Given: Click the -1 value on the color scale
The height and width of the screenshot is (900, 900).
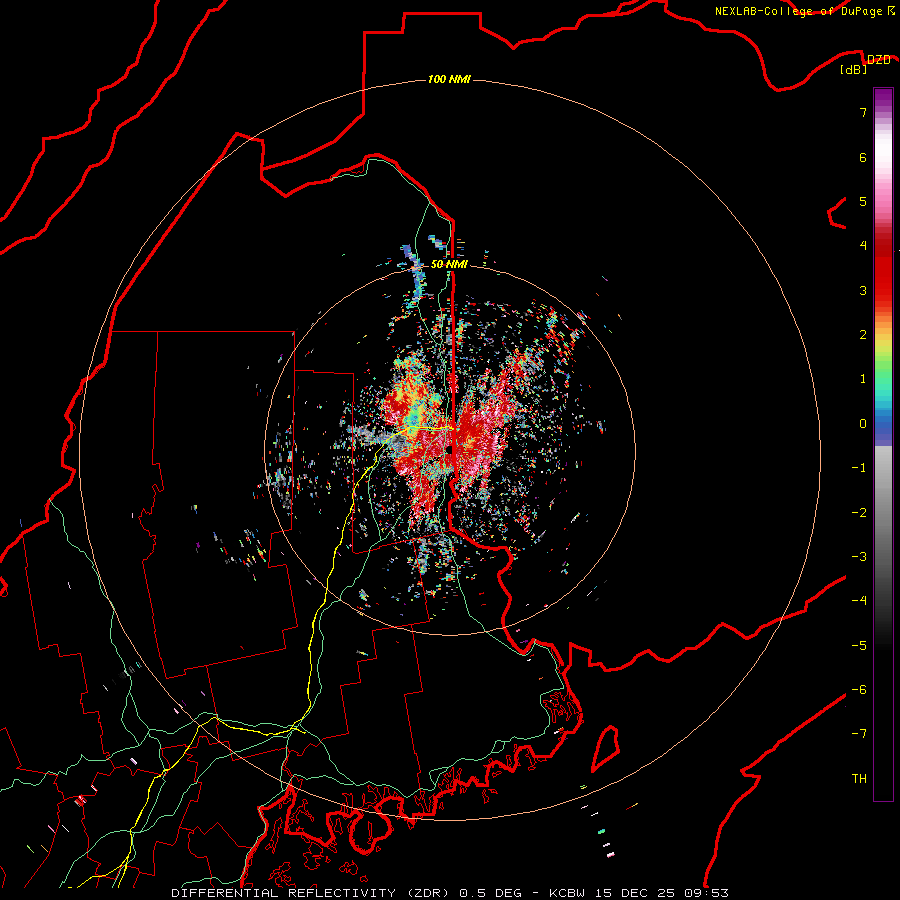Looking at the screenshot, I should coord(859,468).
